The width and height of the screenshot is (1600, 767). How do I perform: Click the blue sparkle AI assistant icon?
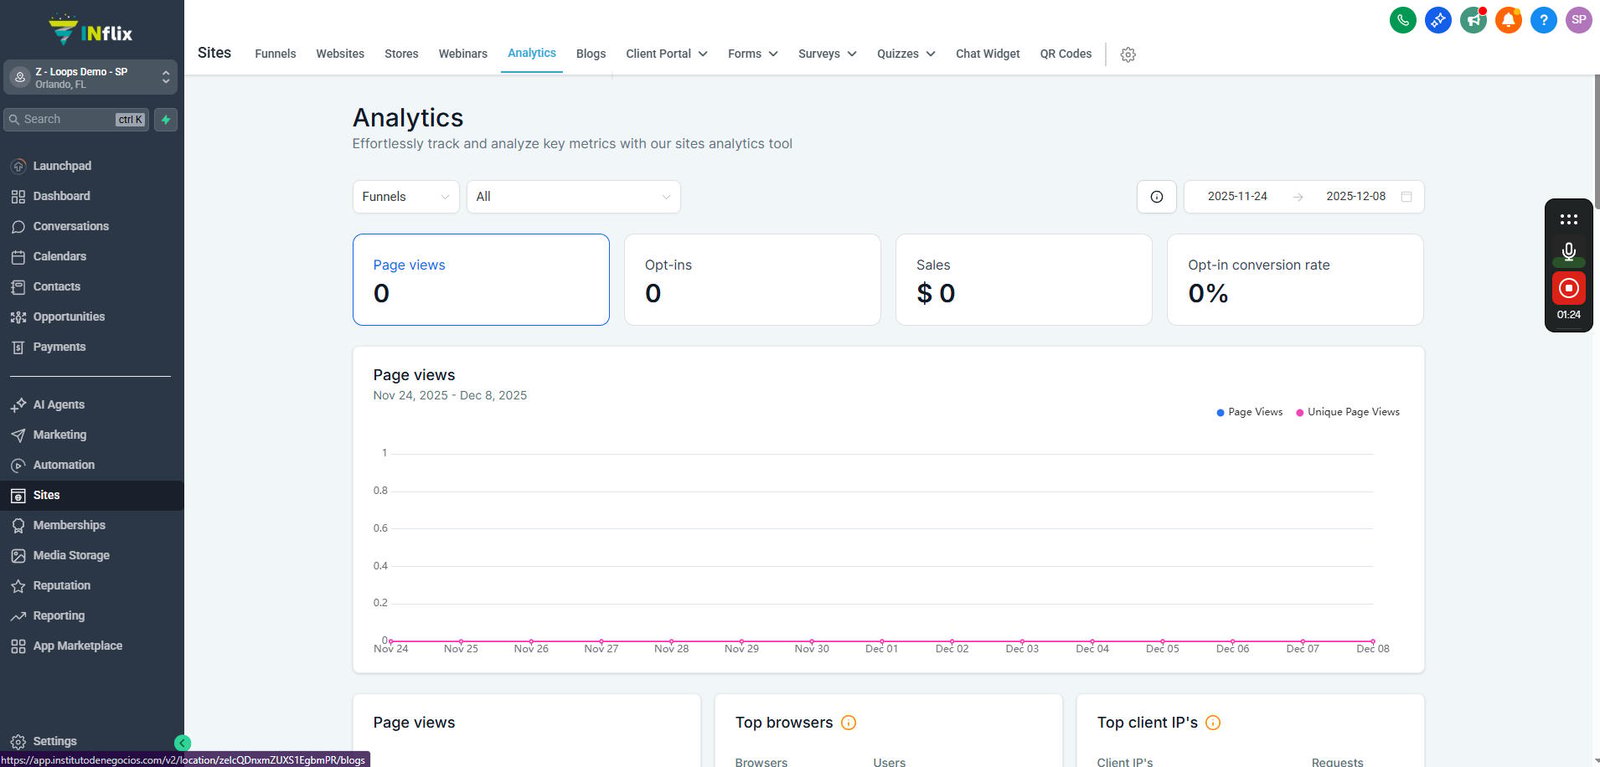tap(1438, 20)
